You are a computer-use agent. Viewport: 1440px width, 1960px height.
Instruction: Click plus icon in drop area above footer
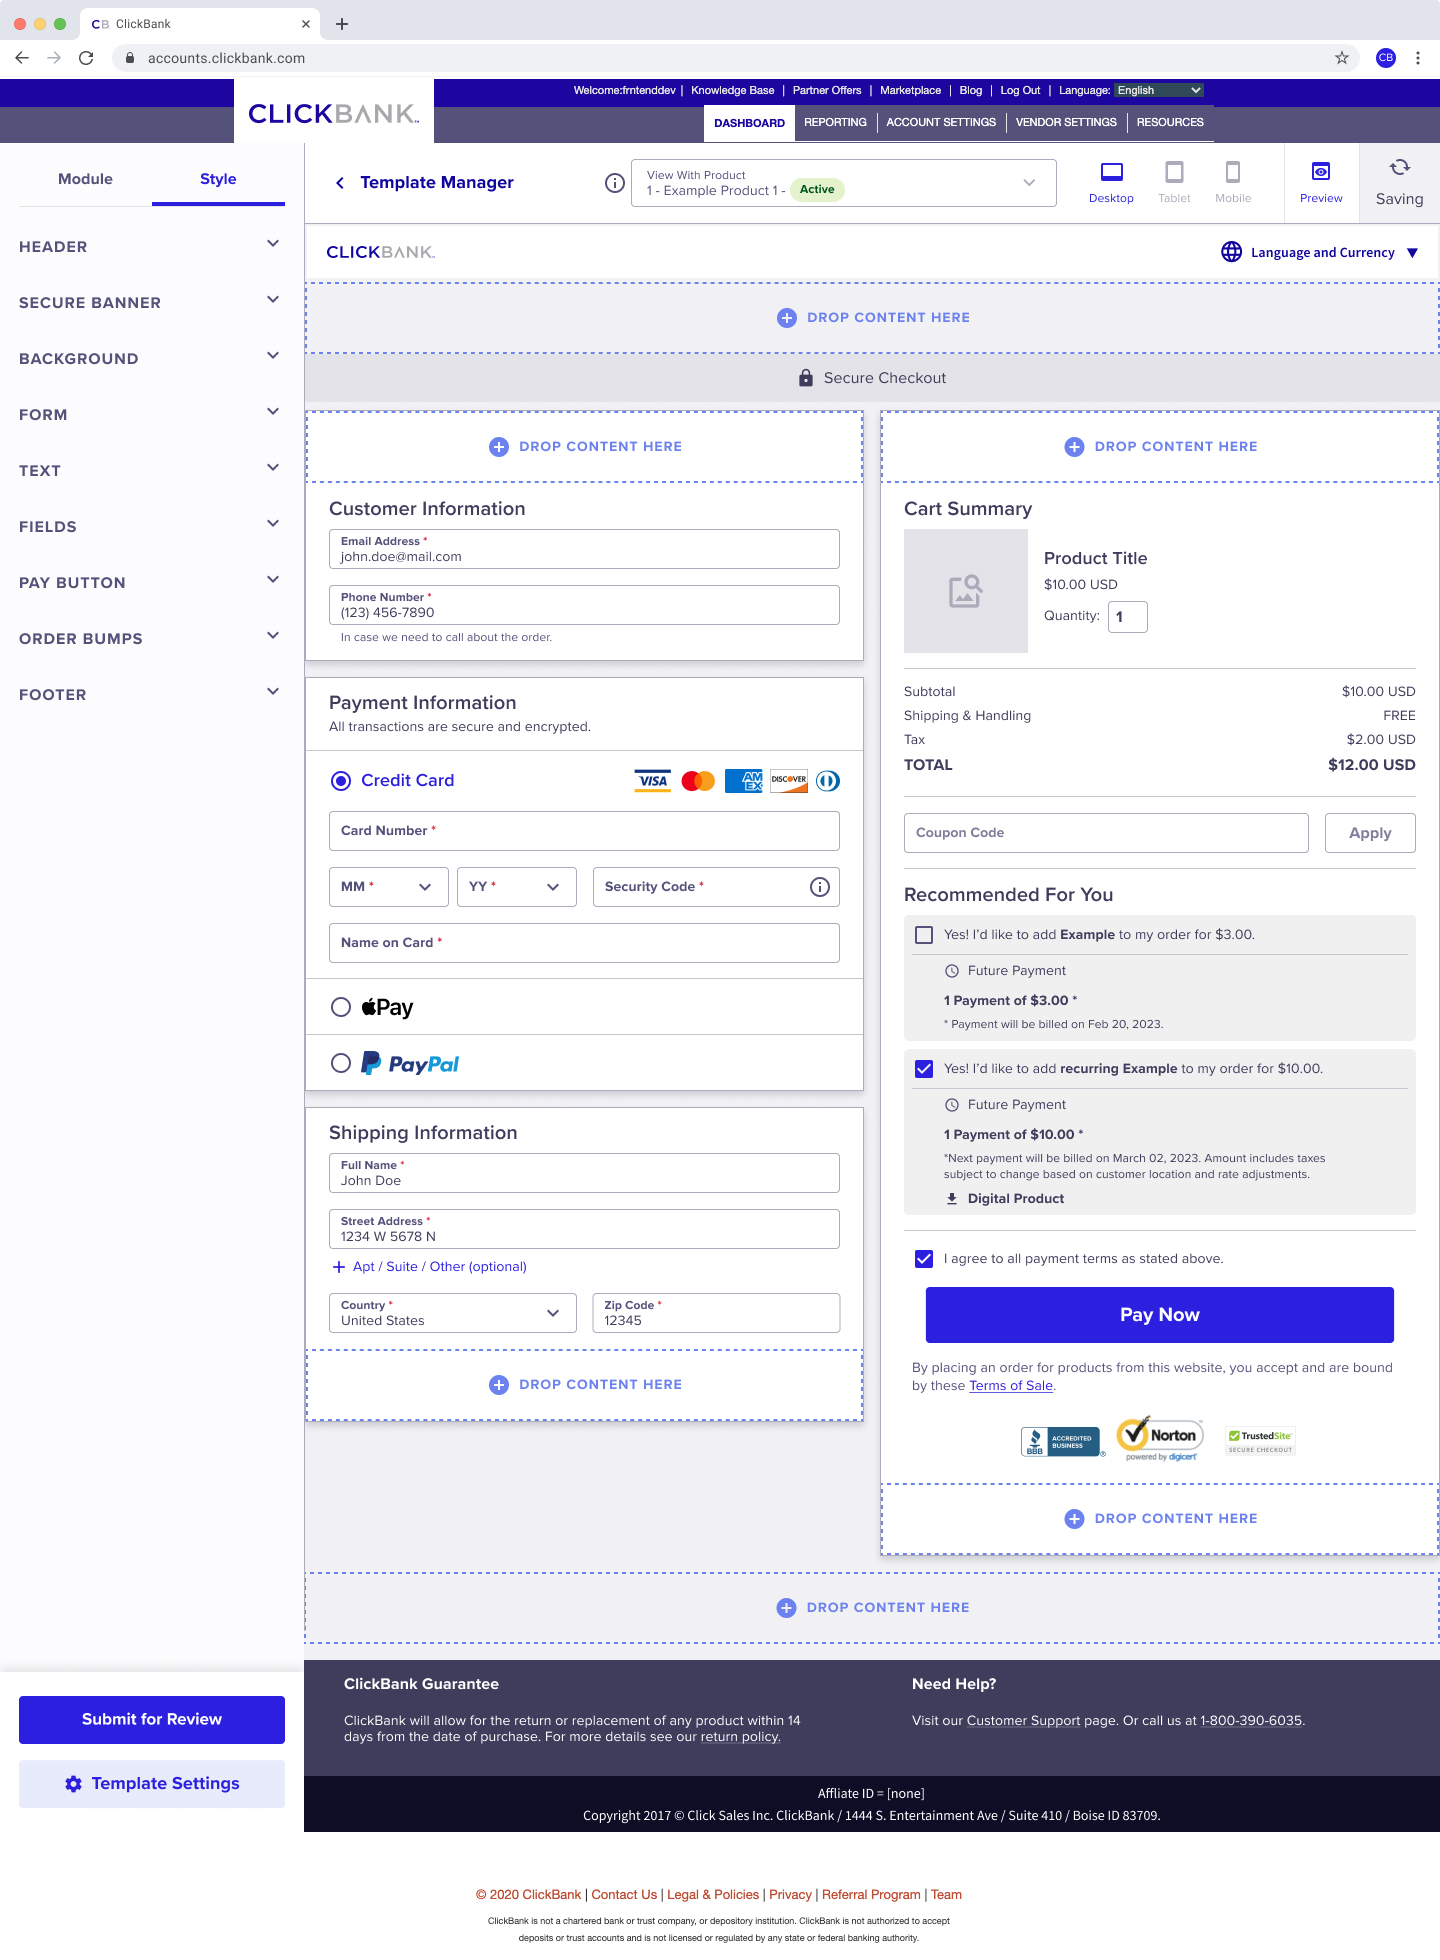[786, 1608]
